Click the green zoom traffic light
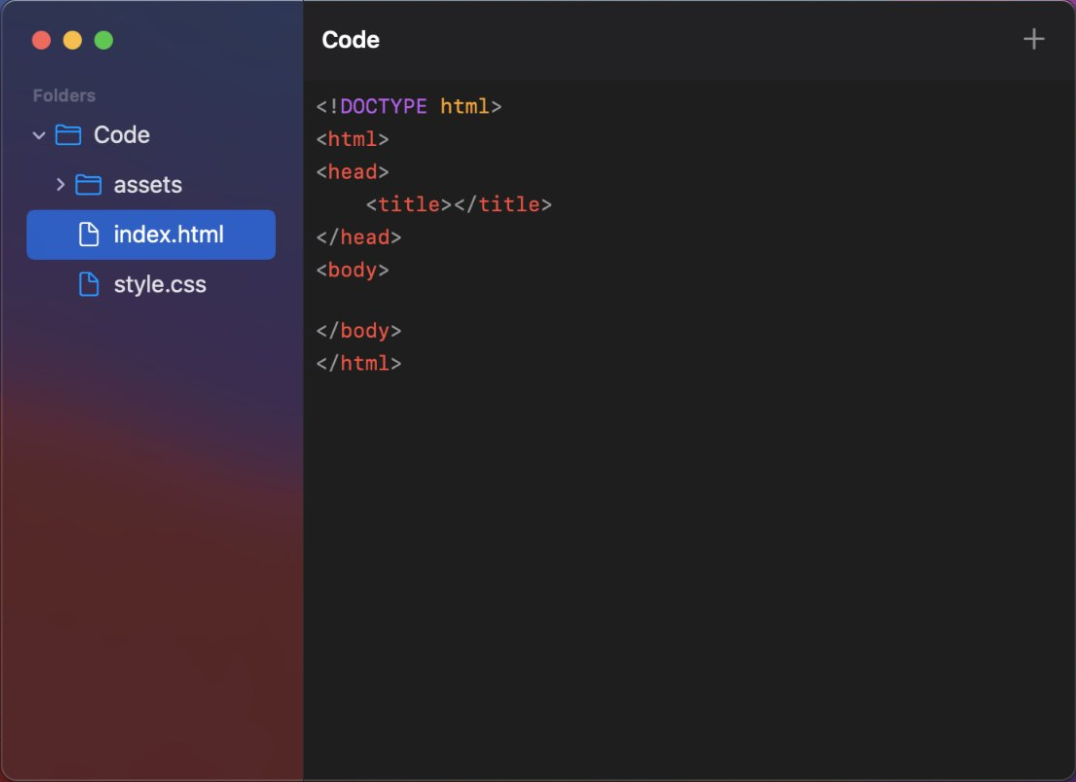Screen dimensions: 1076x782 [x=103, y=39]
